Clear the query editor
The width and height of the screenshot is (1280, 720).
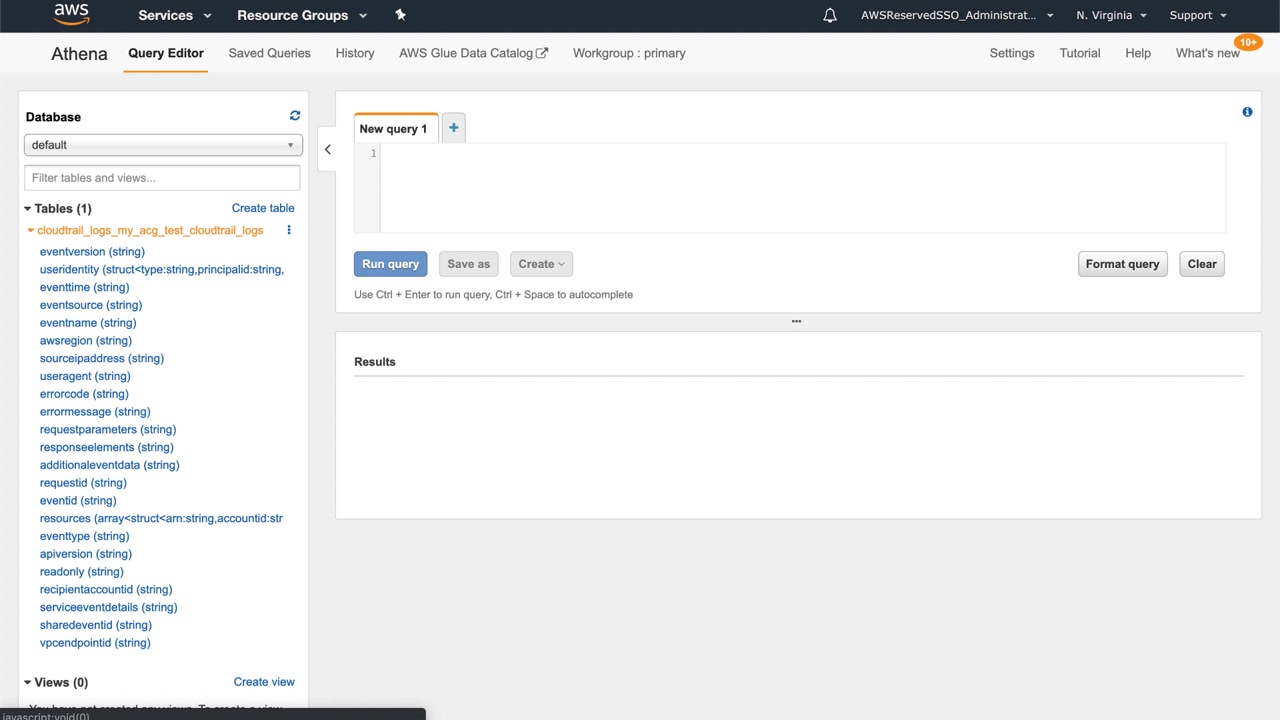(1202, 264)
